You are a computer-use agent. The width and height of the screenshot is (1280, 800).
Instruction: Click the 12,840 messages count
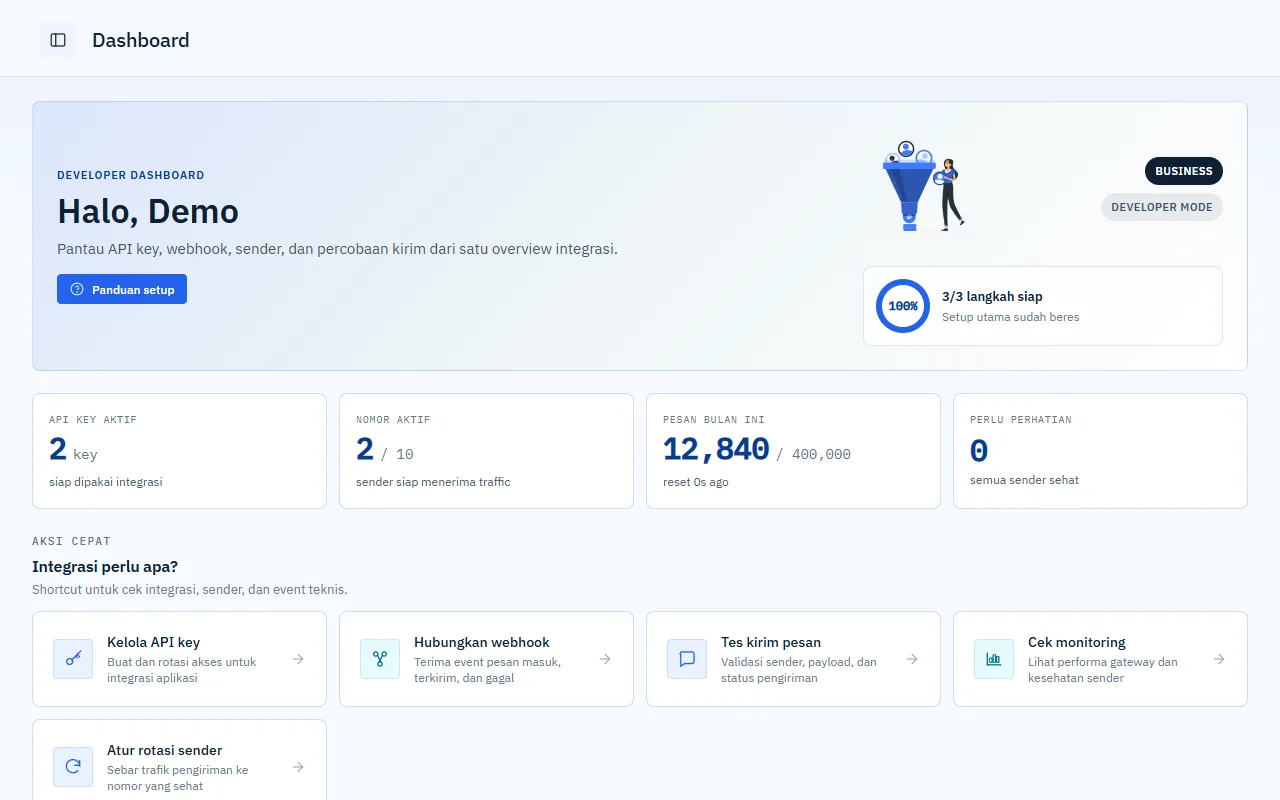[716, 450]
